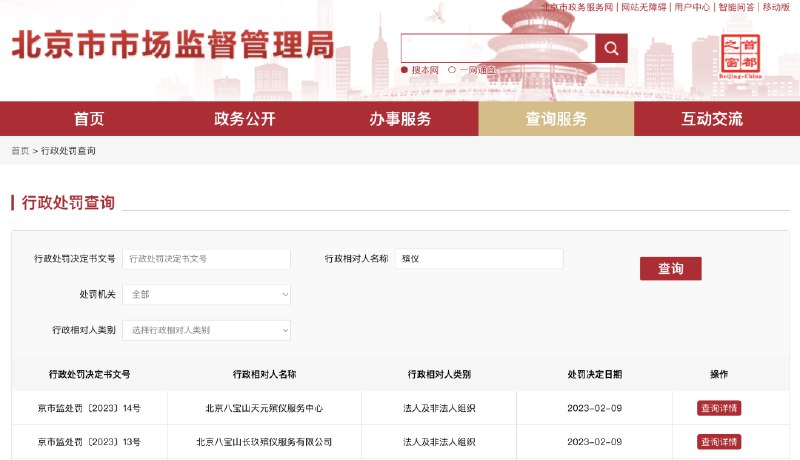Click the red 查询 search button
This screenshot has width=800, height=460.
tap(670, 269)
